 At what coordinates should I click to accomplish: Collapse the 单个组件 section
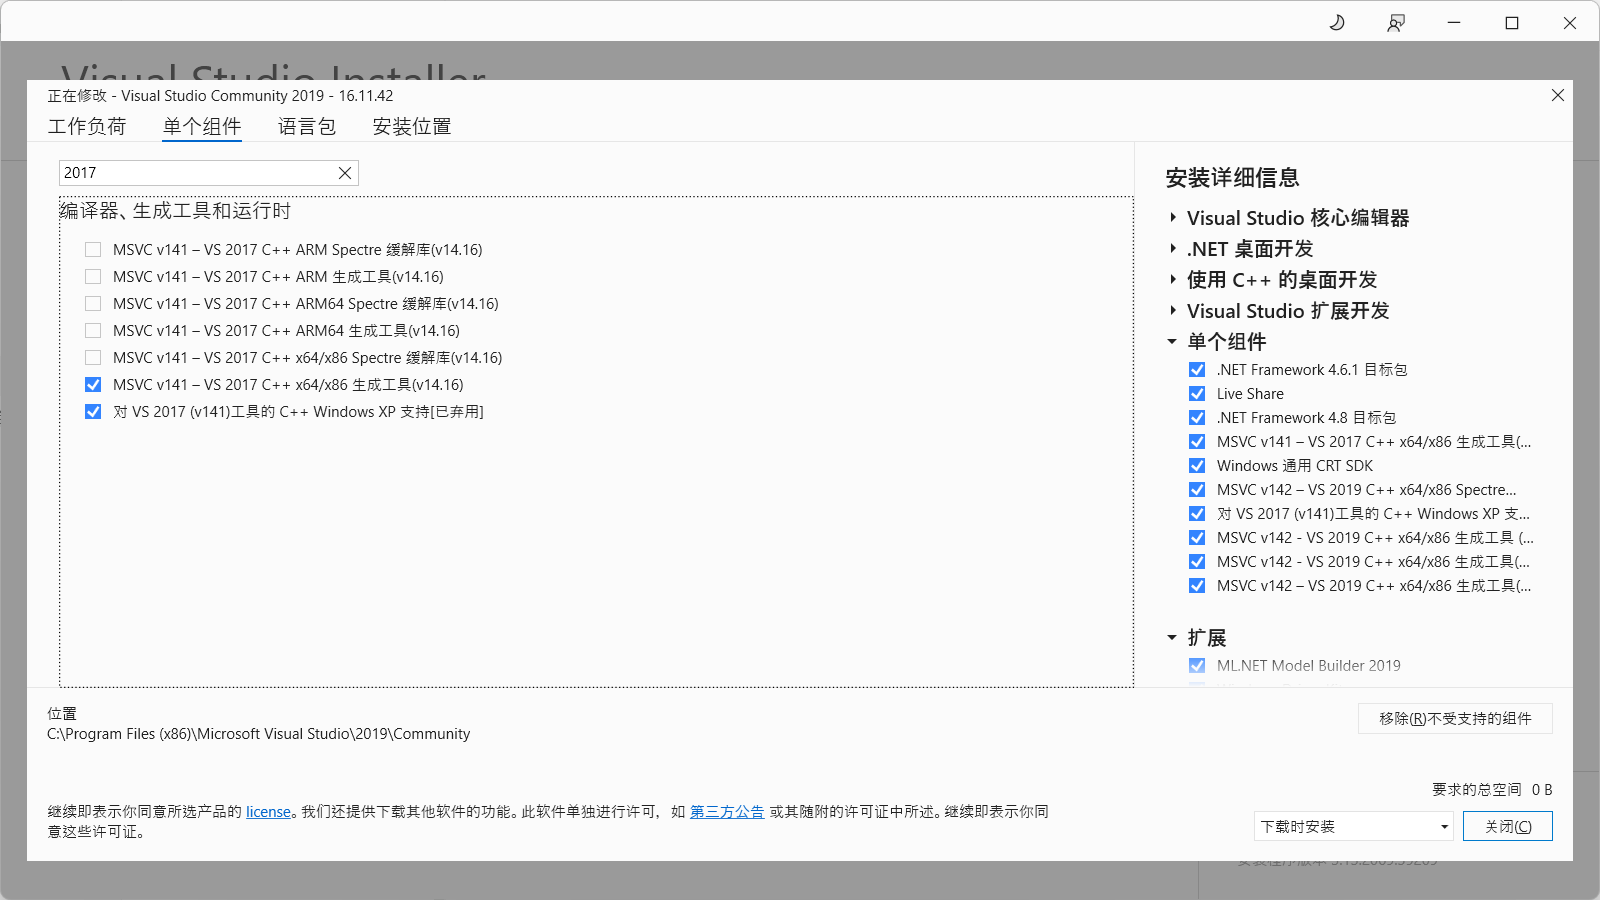tap(1172, 342)
